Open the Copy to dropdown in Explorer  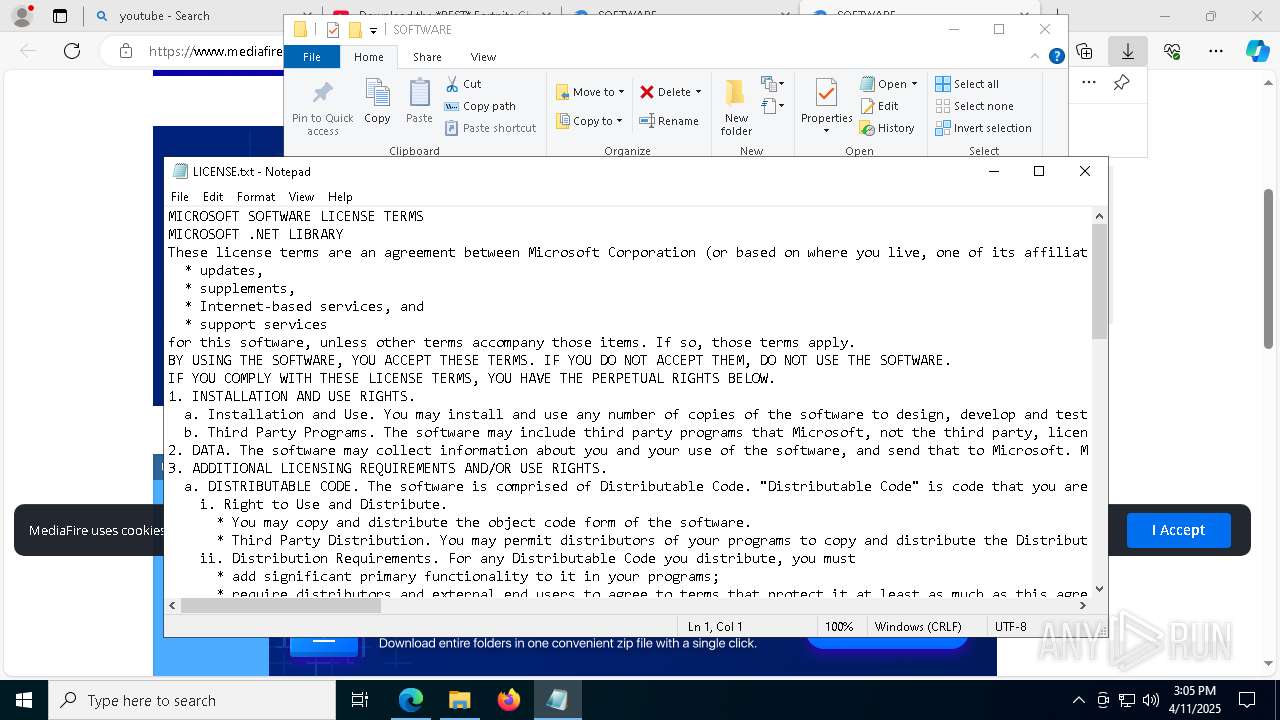[x=589, y=121]
